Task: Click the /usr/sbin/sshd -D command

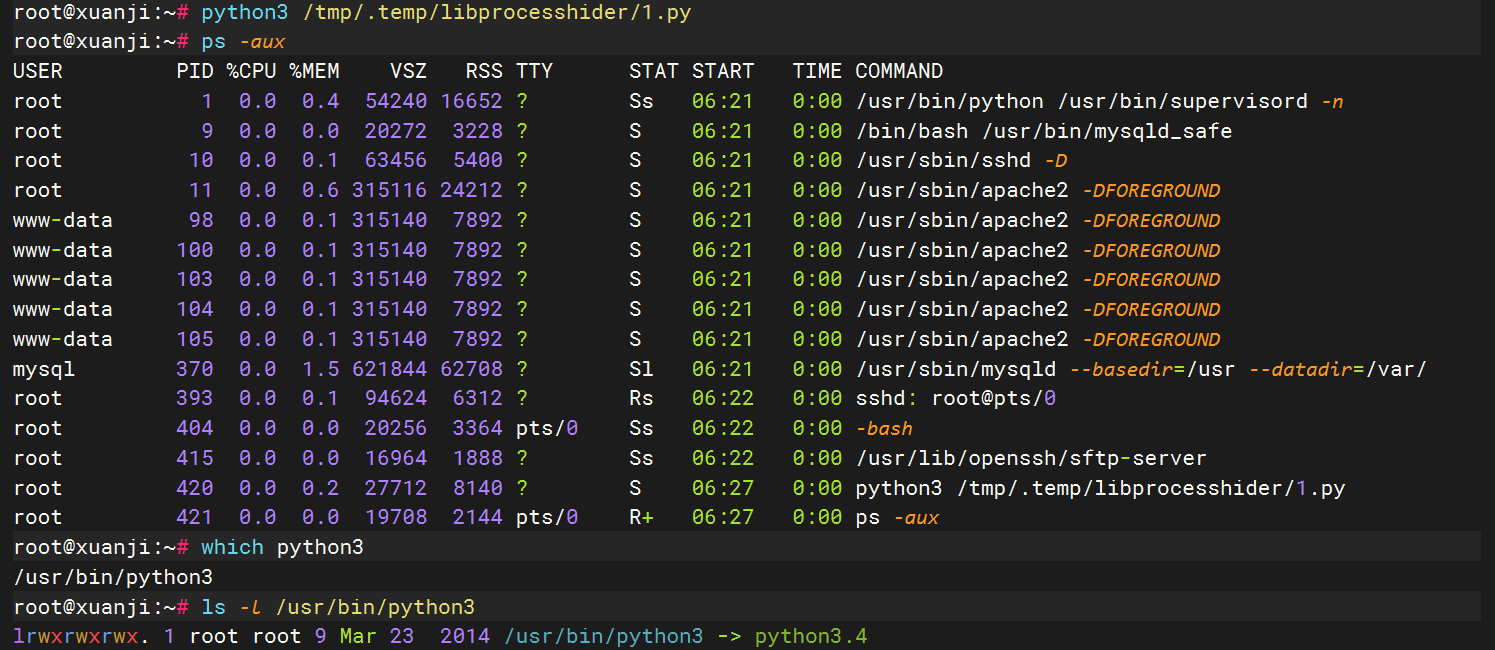Action: click(962, 160)
